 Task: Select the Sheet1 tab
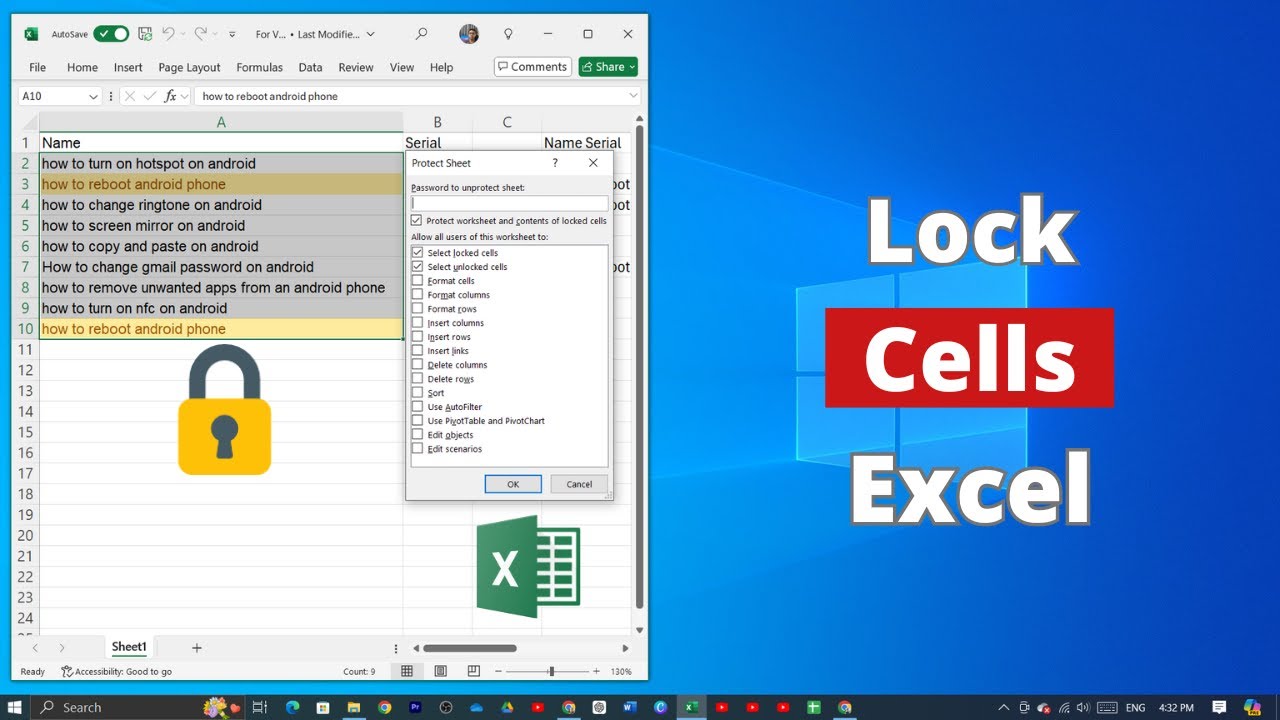pos(129,647)
